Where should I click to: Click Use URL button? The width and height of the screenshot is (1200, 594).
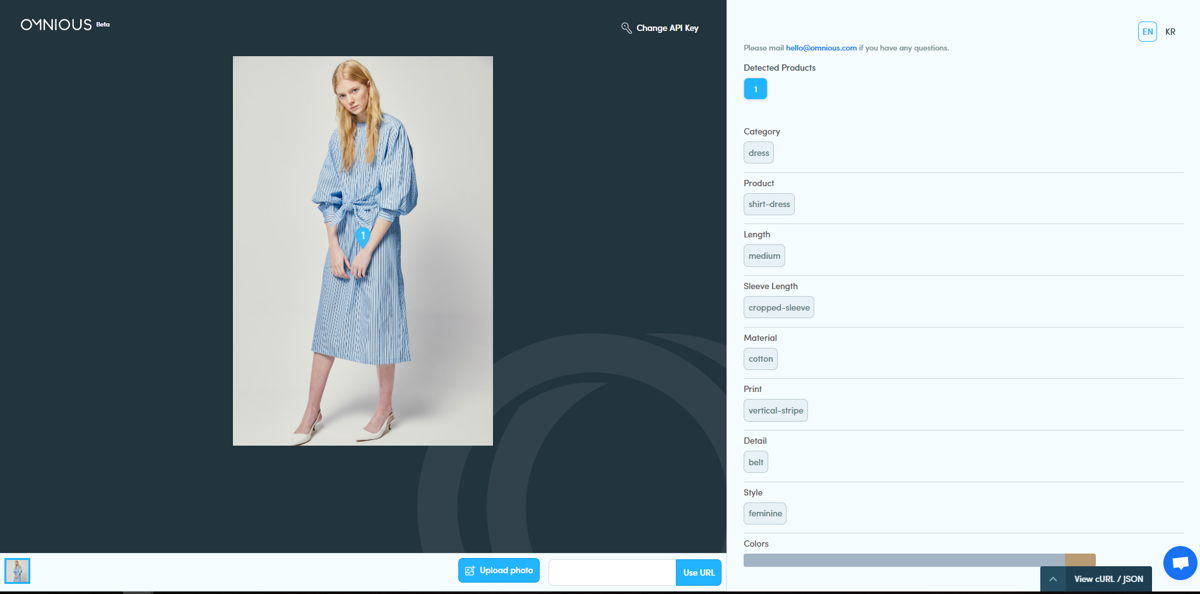click(699, 572)
